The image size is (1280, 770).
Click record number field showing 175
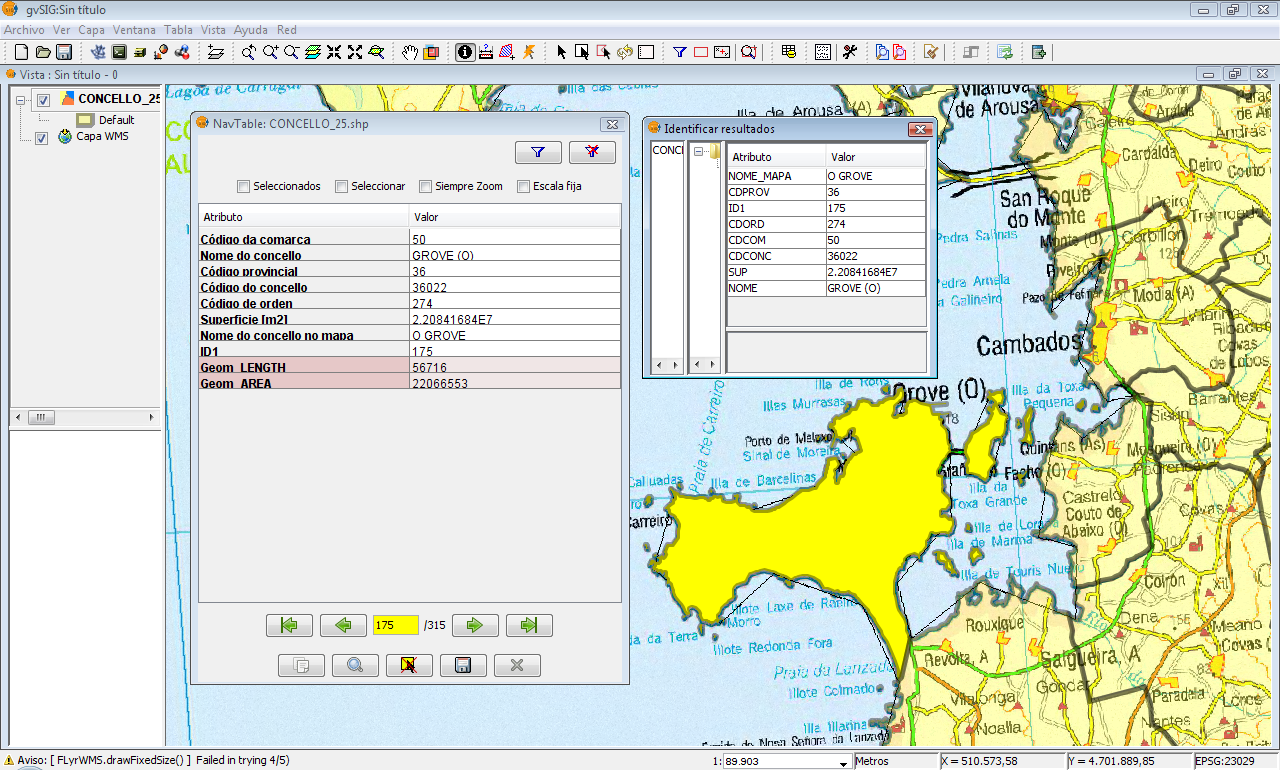[x=395, y=625]
